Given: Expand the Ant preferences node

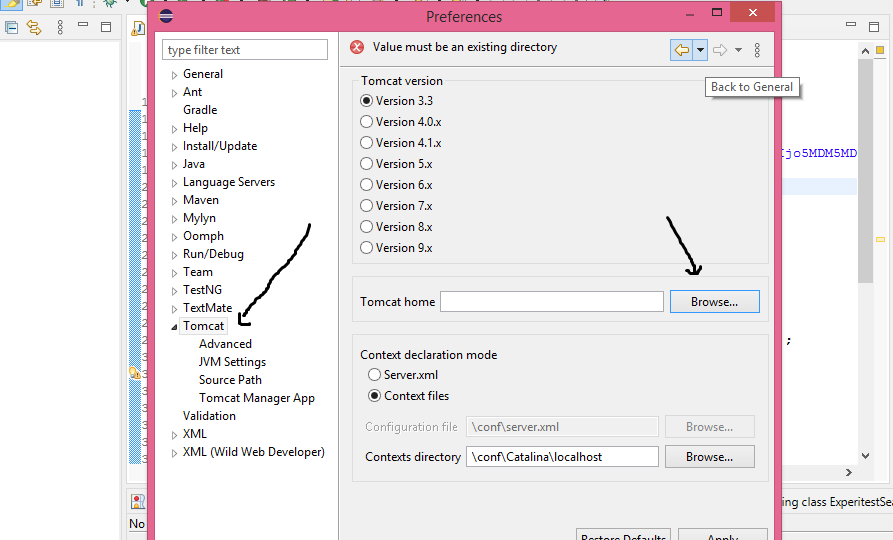Looking at the screenshot, I should click(174, 93).
